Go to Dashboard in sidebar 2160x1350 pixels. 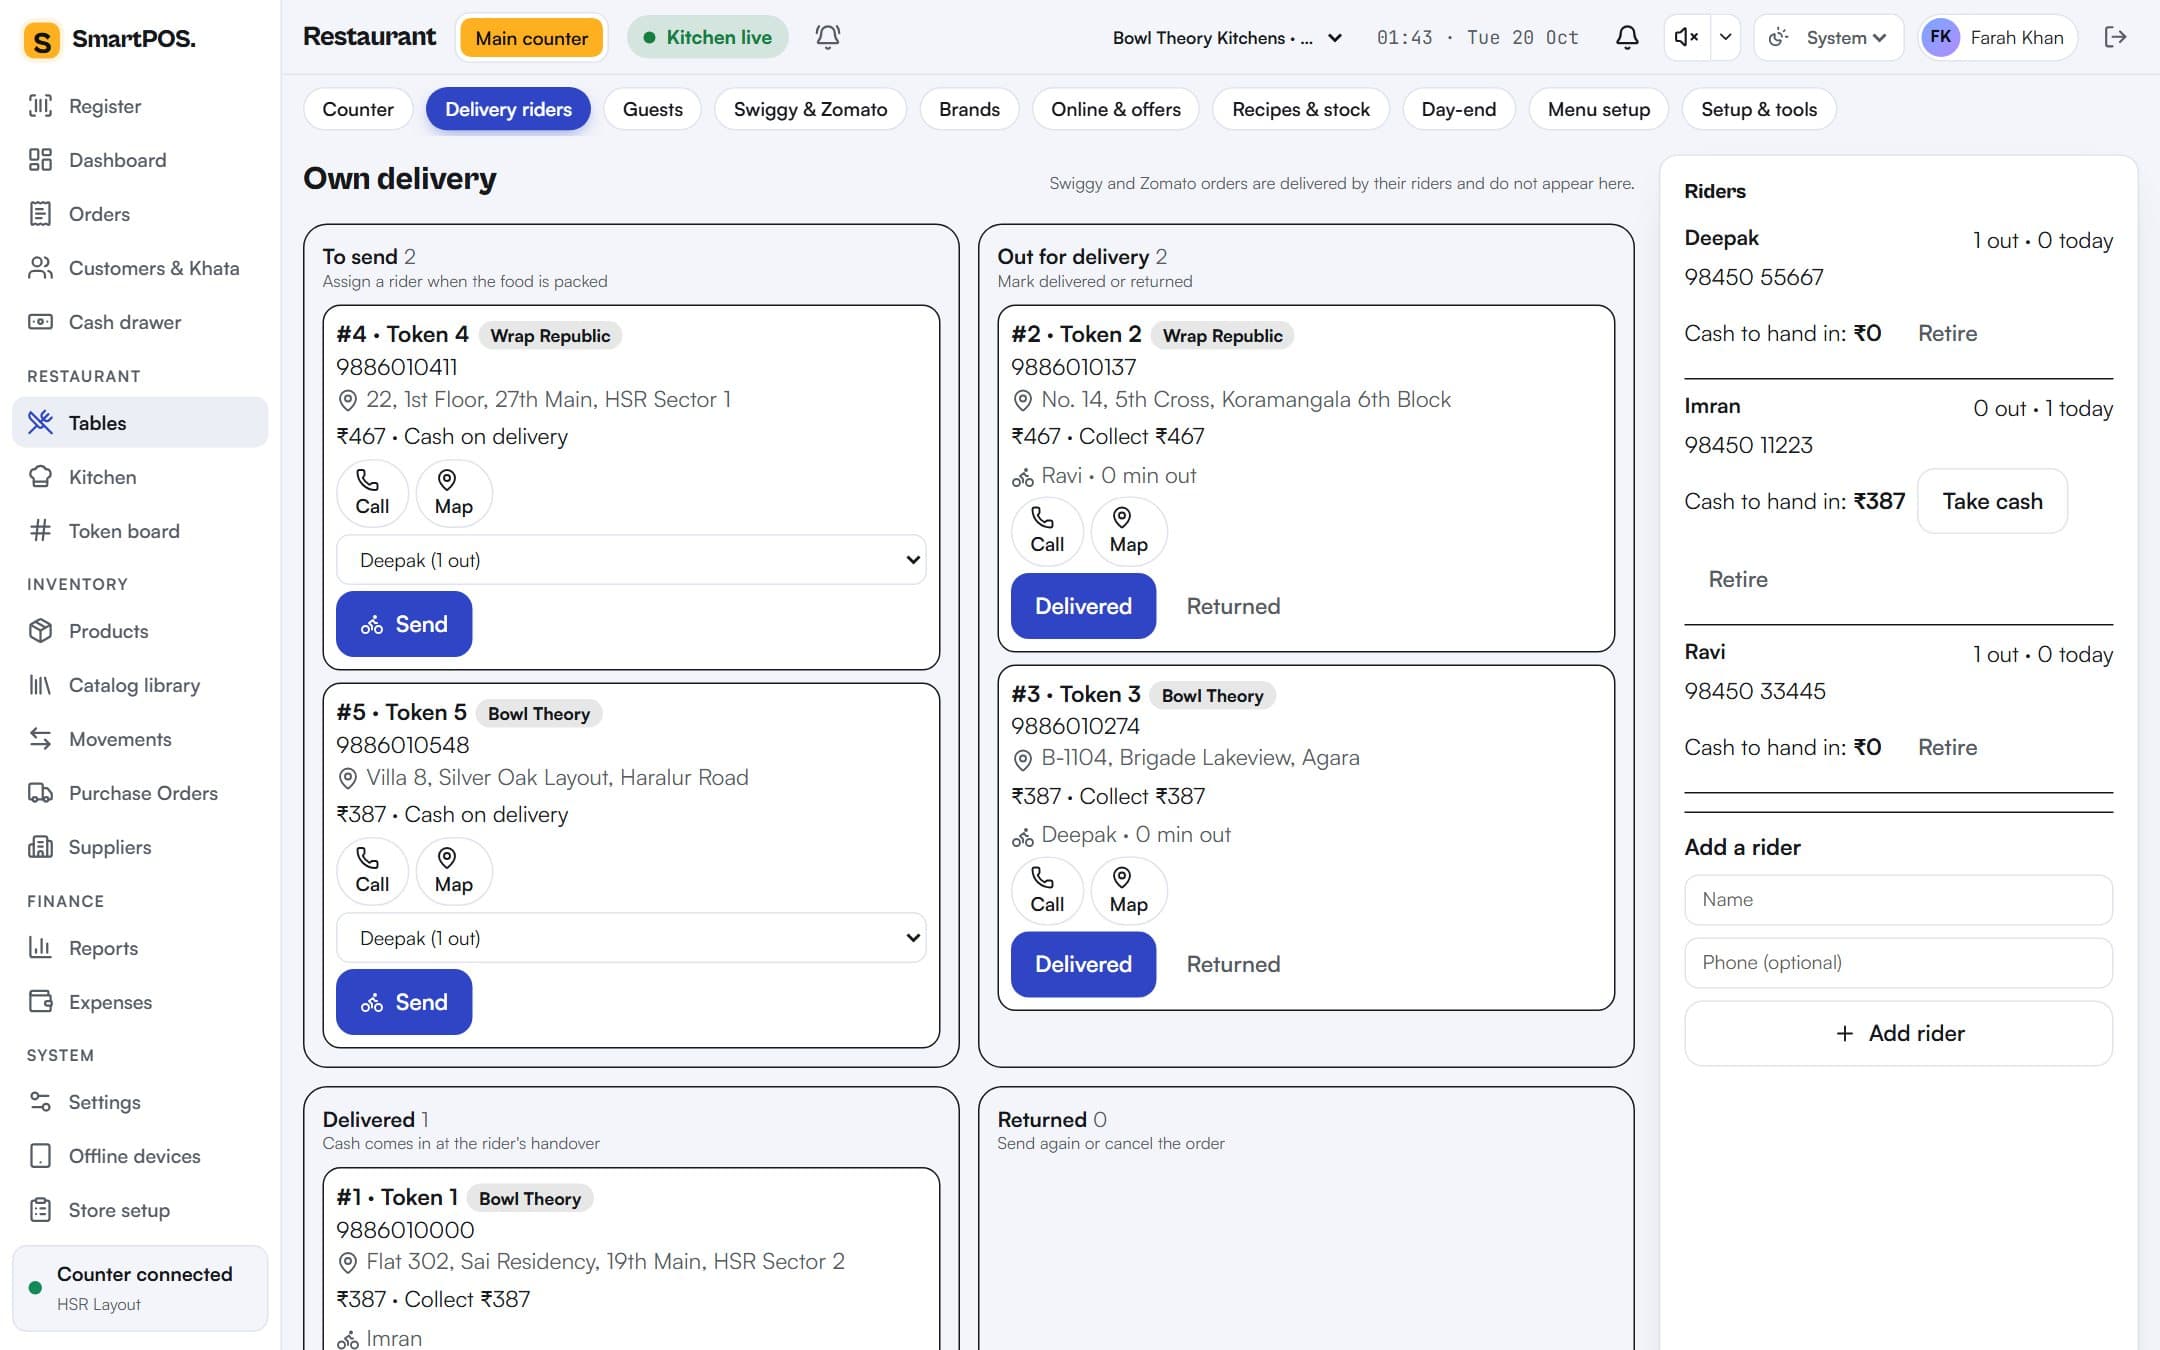click(140, 160)
